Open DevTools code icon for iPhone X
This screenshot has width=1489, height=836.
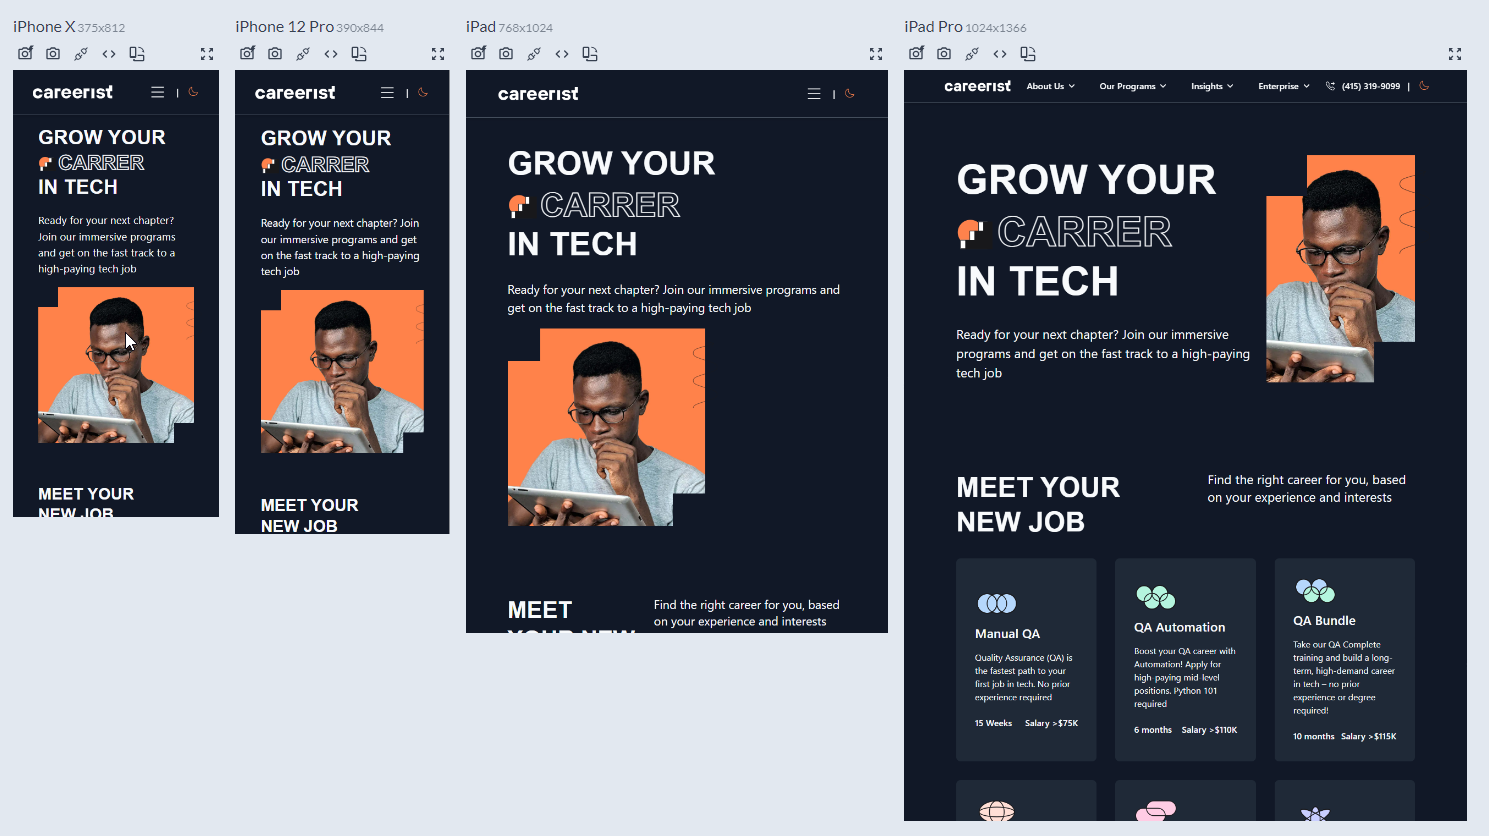(x=109, y=54)
